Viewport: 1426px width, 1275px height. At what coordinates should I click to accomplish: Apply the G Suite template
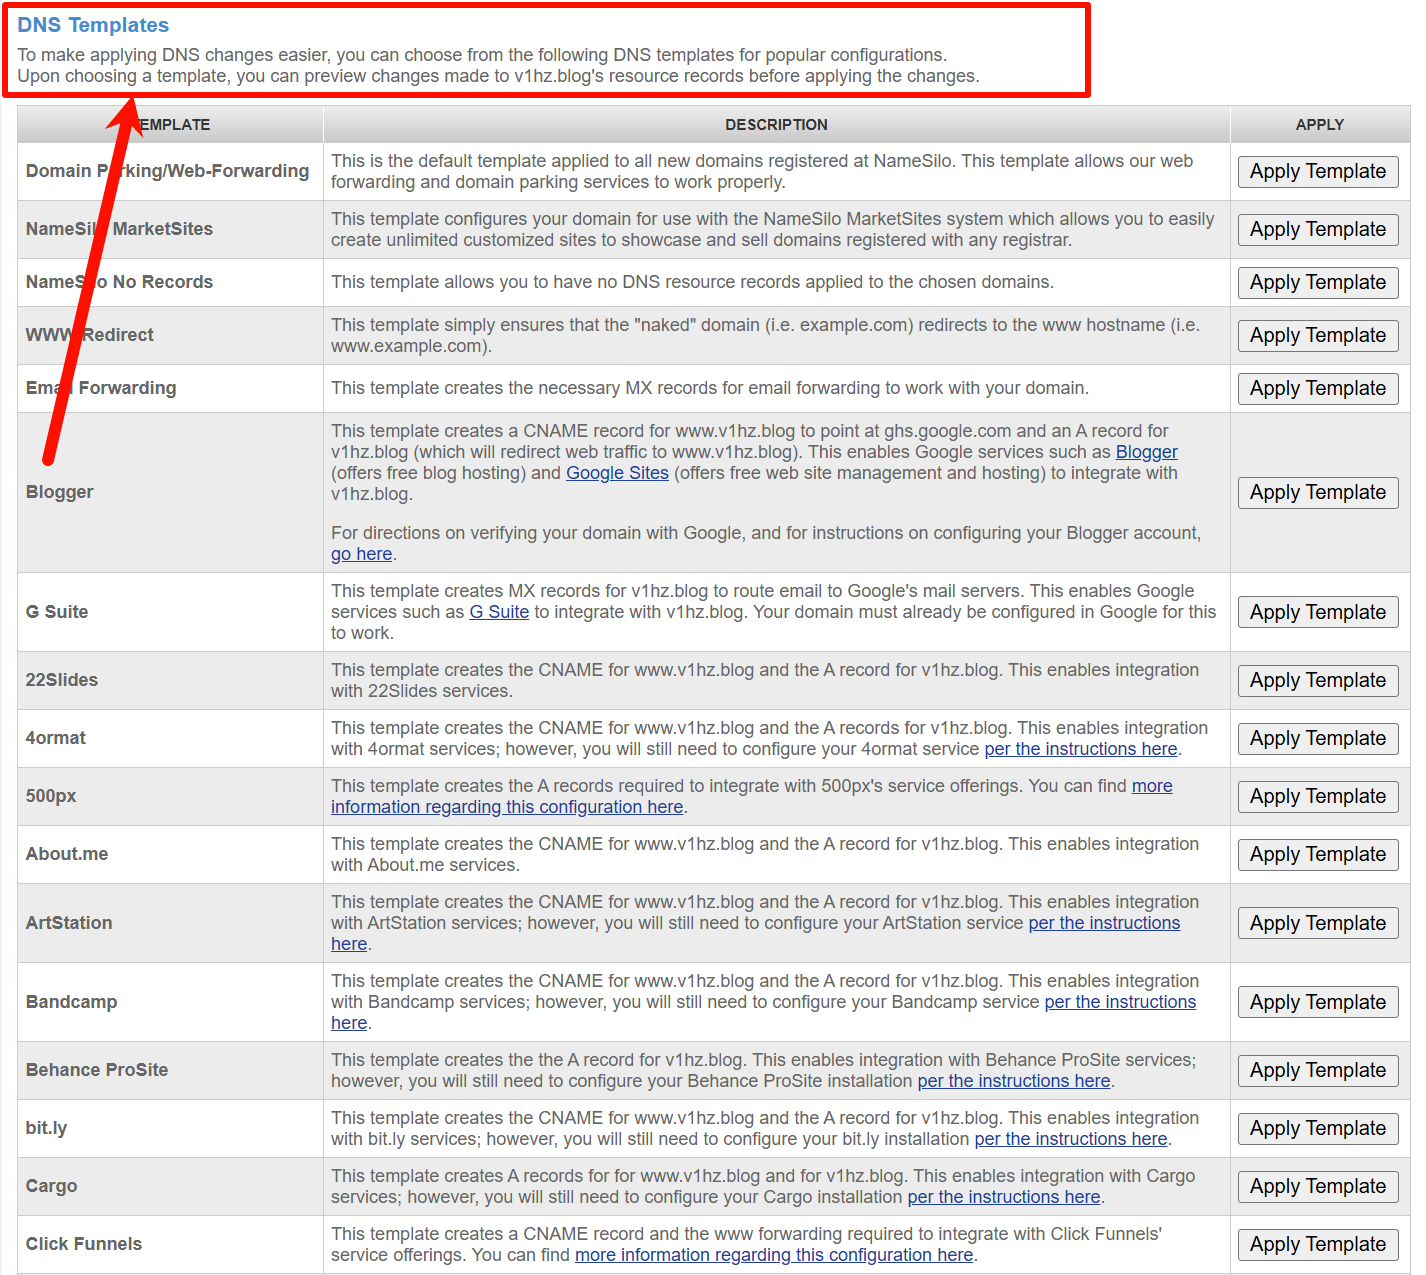point(1317,613)
